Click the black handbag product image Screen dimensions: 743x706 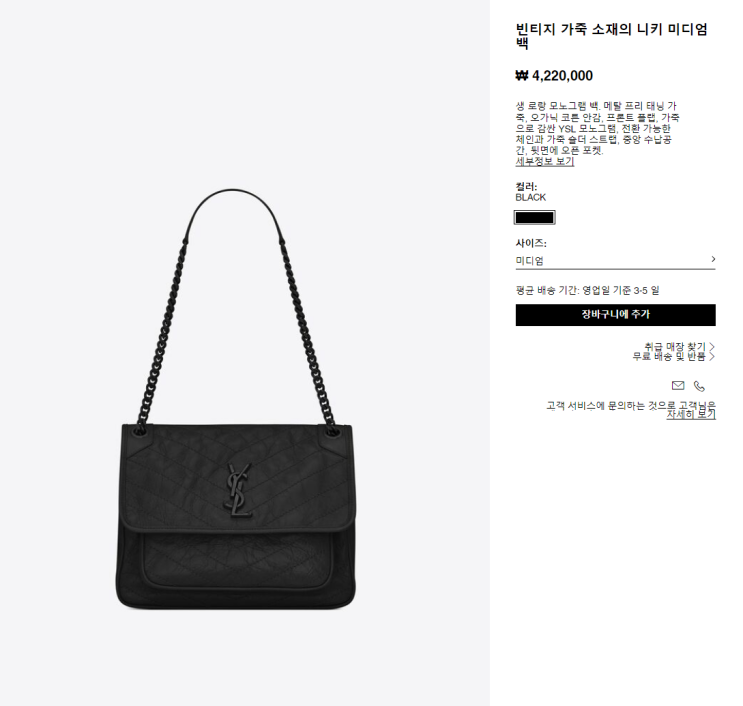click(x=236, y=399)
